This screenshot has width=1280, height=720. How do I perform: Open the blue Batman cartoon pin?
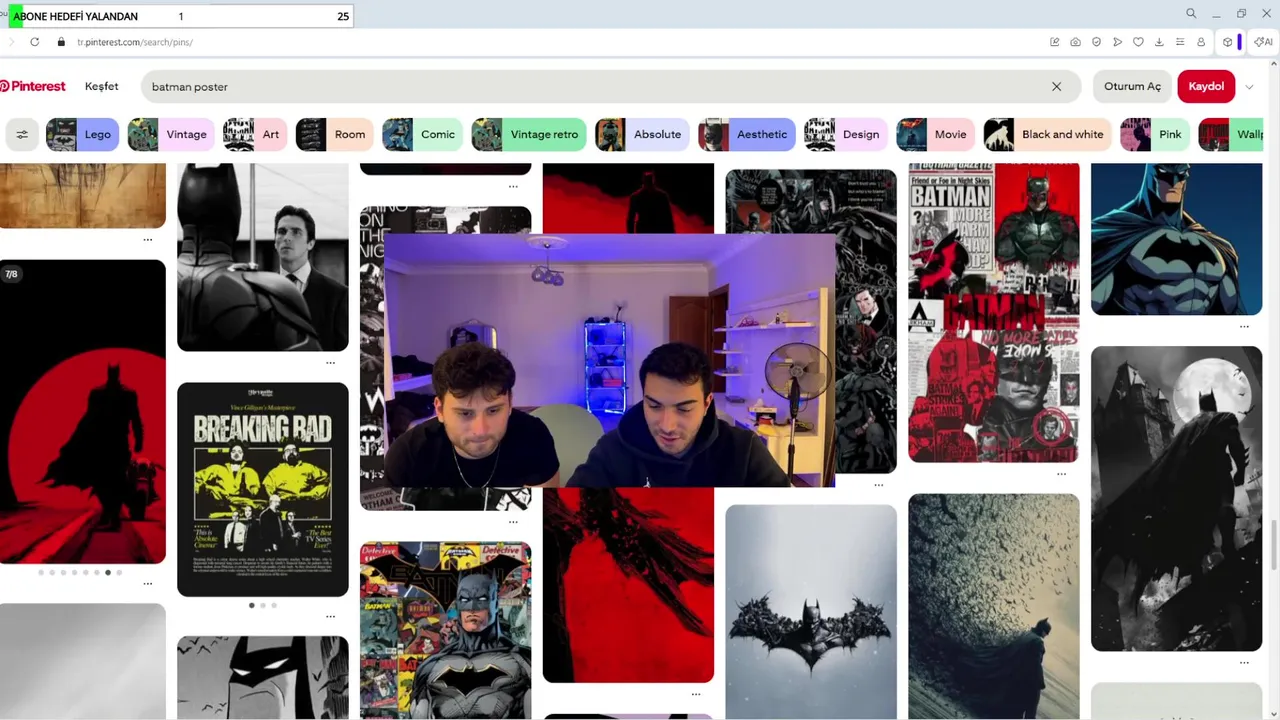tap(1176, 239)
